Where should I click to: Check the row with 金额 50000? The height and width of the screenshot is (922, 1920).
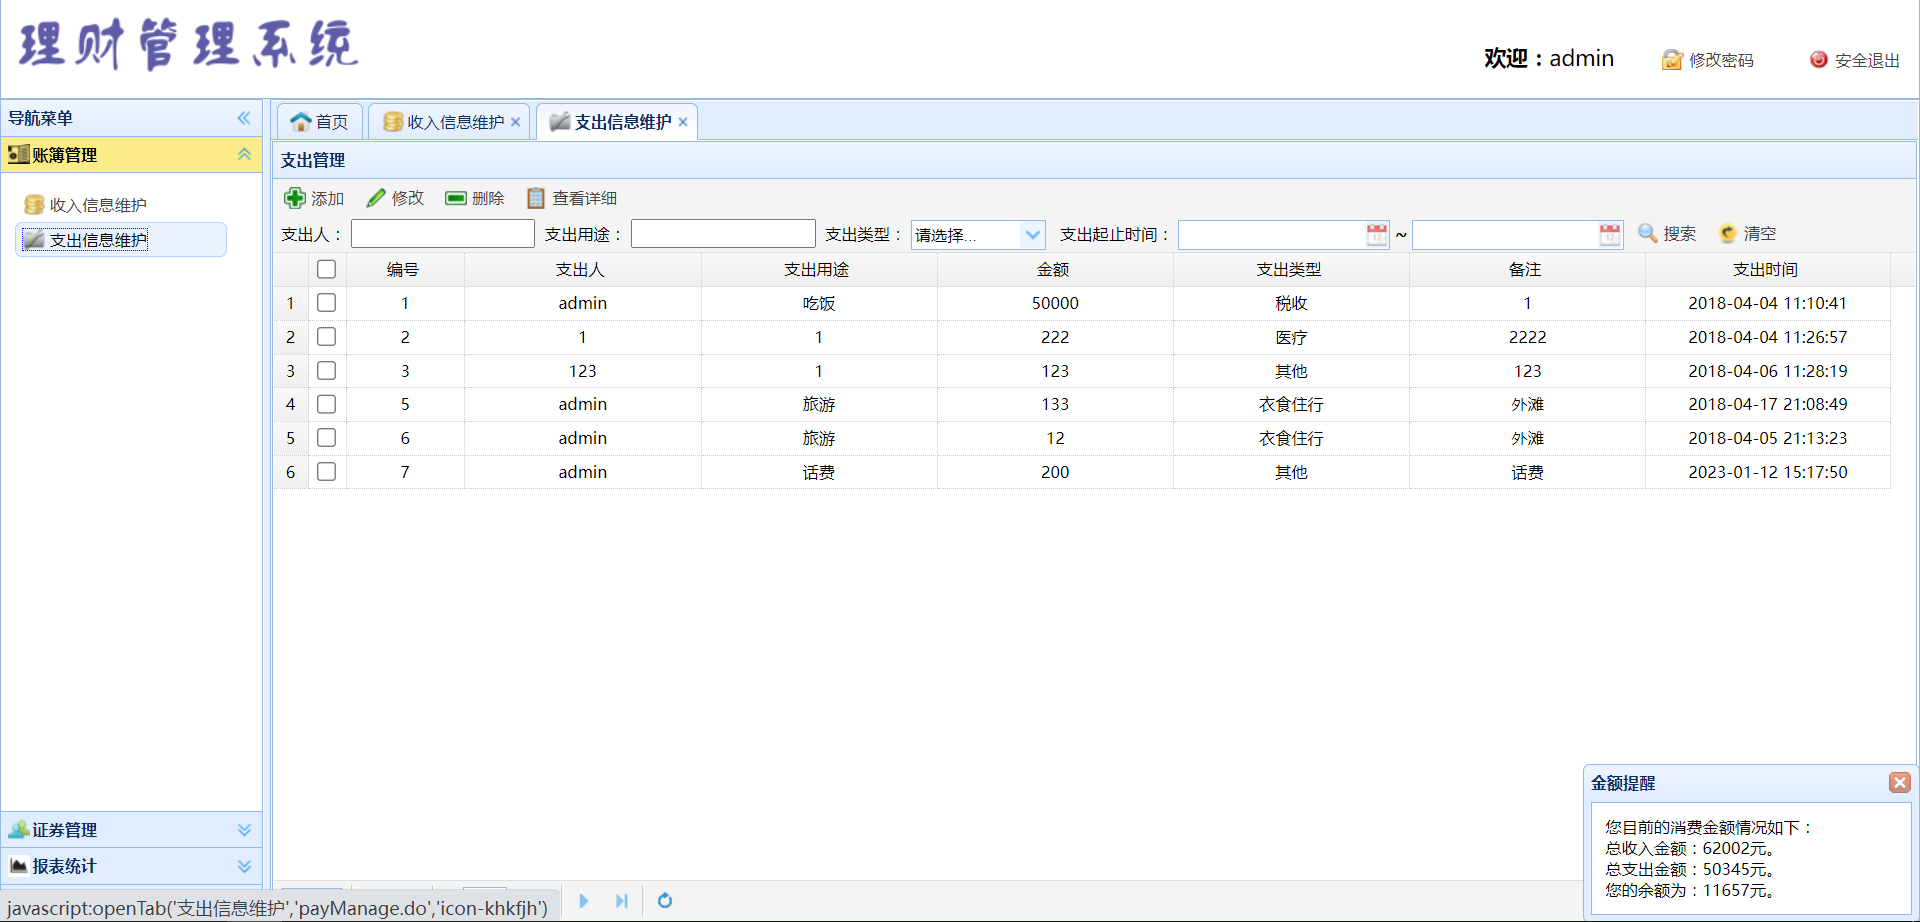pos(326,303)
